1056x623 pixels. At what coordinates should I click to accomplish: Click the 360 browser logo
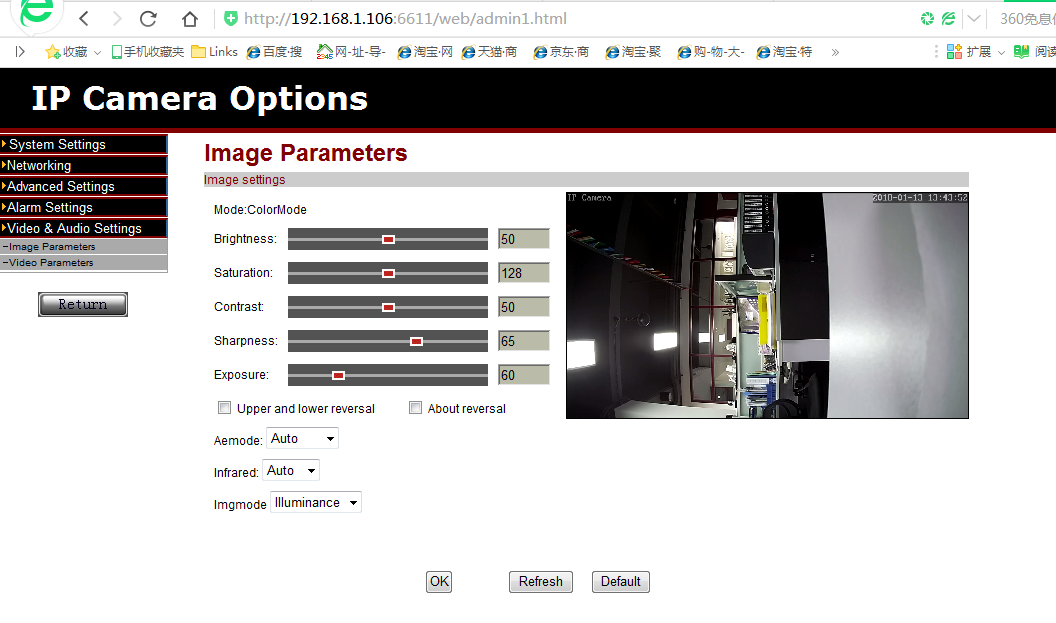(36, 13)
